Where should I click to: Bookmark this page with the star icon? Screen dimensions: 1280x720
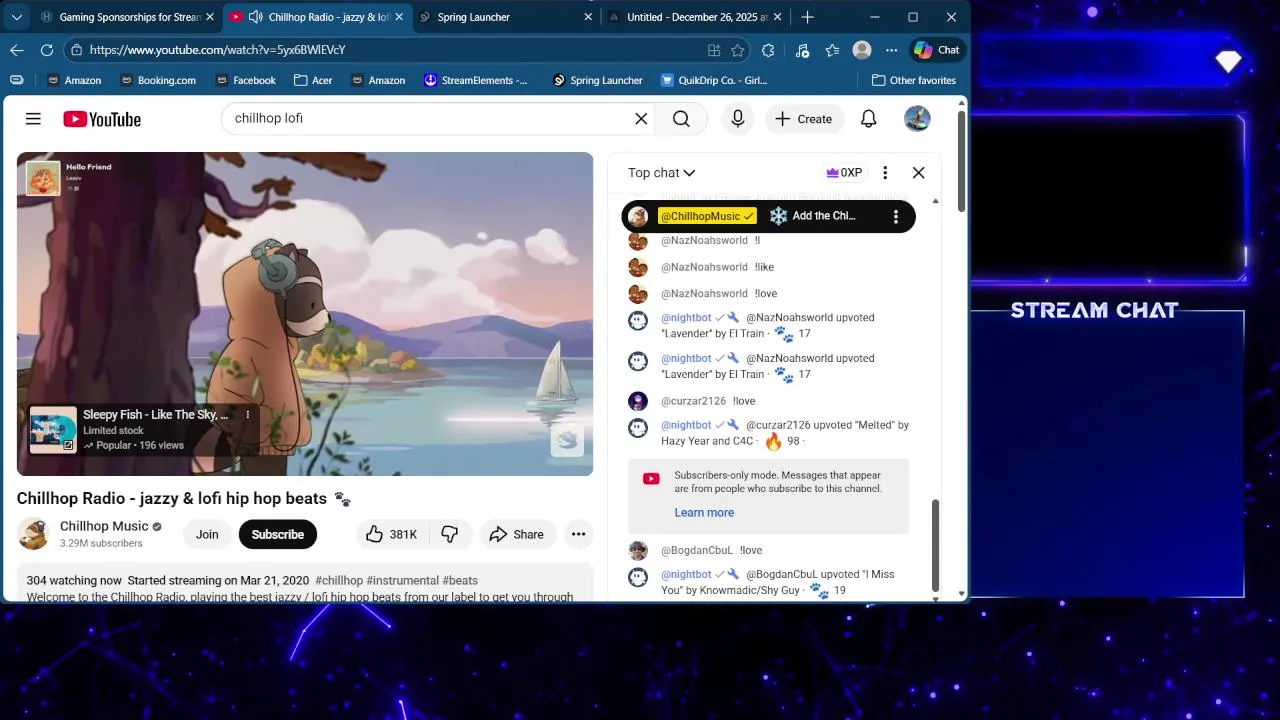point(738,50)
